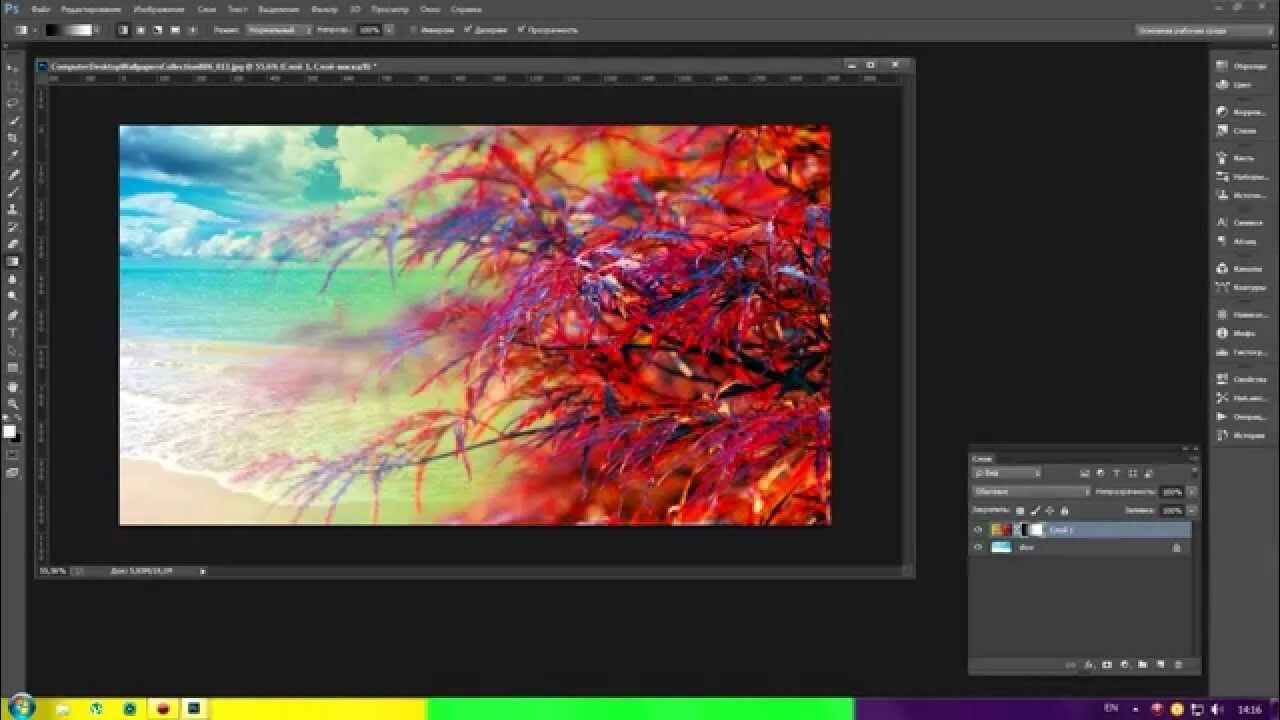Select the Clone Stamp tool
The width and height of the screenshot is (1280, 720).
click(13, 209)
